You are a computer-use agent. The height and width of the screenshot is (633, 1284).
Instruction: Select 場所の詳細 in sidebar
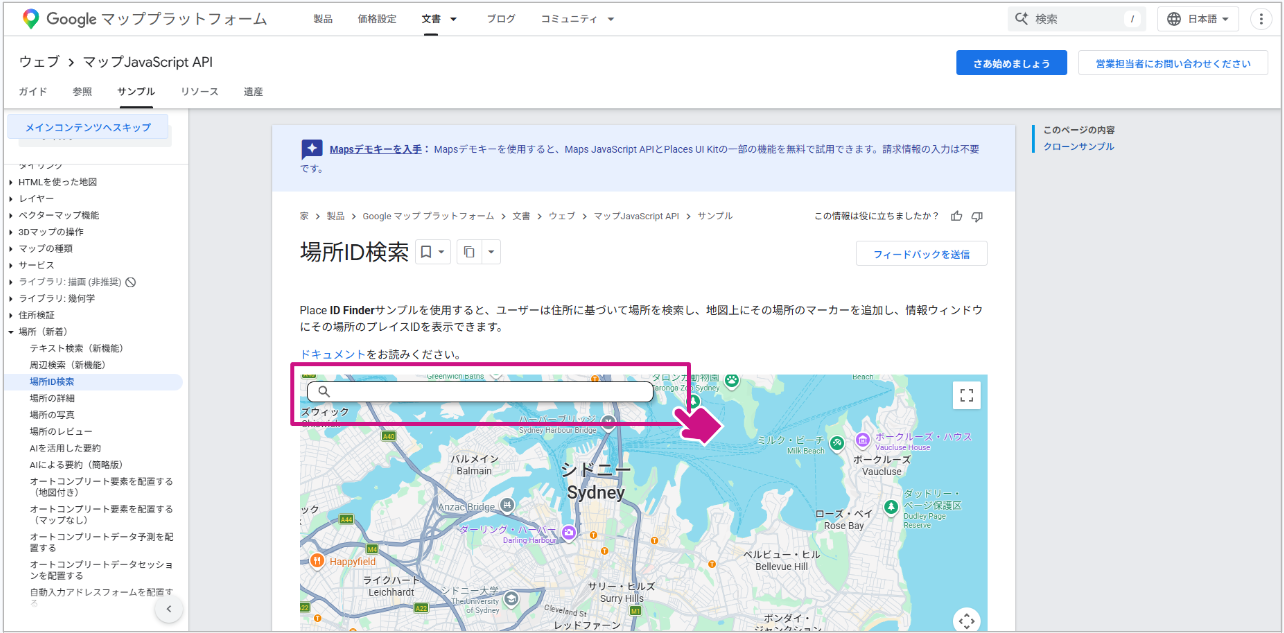pyautogui.click(x=52, y=398)
